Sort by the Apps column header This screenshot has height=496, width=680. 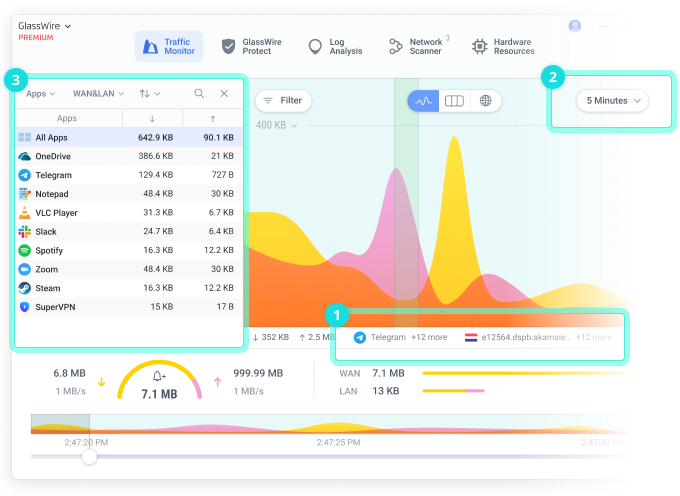(x=67, y=118)
